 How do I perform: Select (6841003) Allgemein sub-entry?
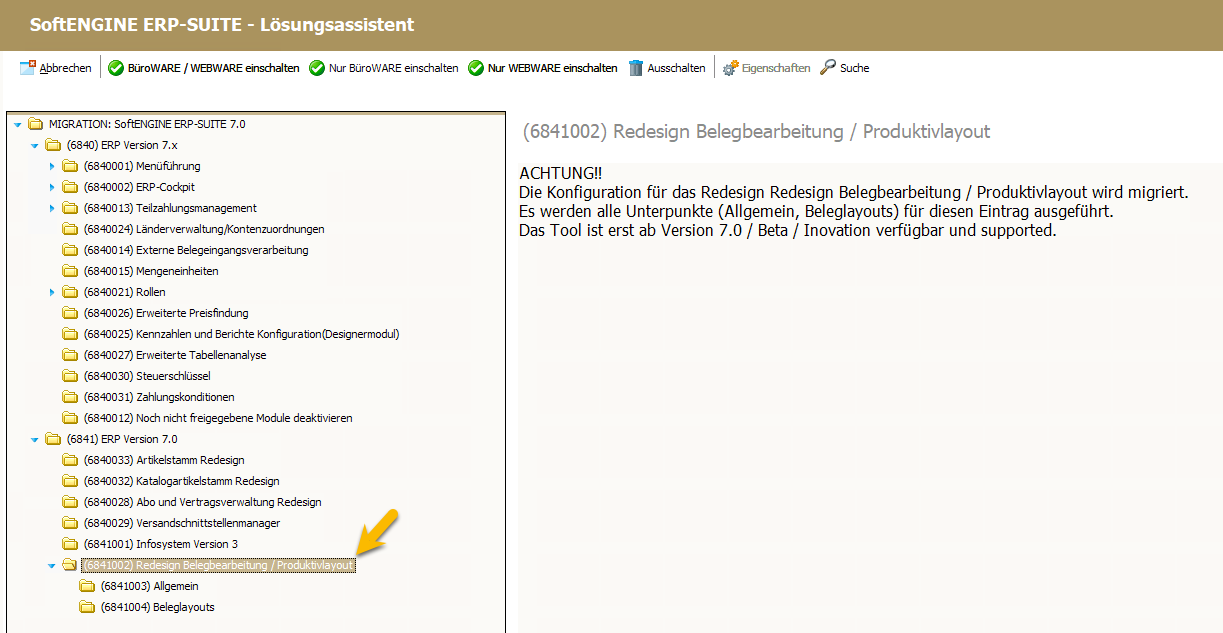point(149,586)
